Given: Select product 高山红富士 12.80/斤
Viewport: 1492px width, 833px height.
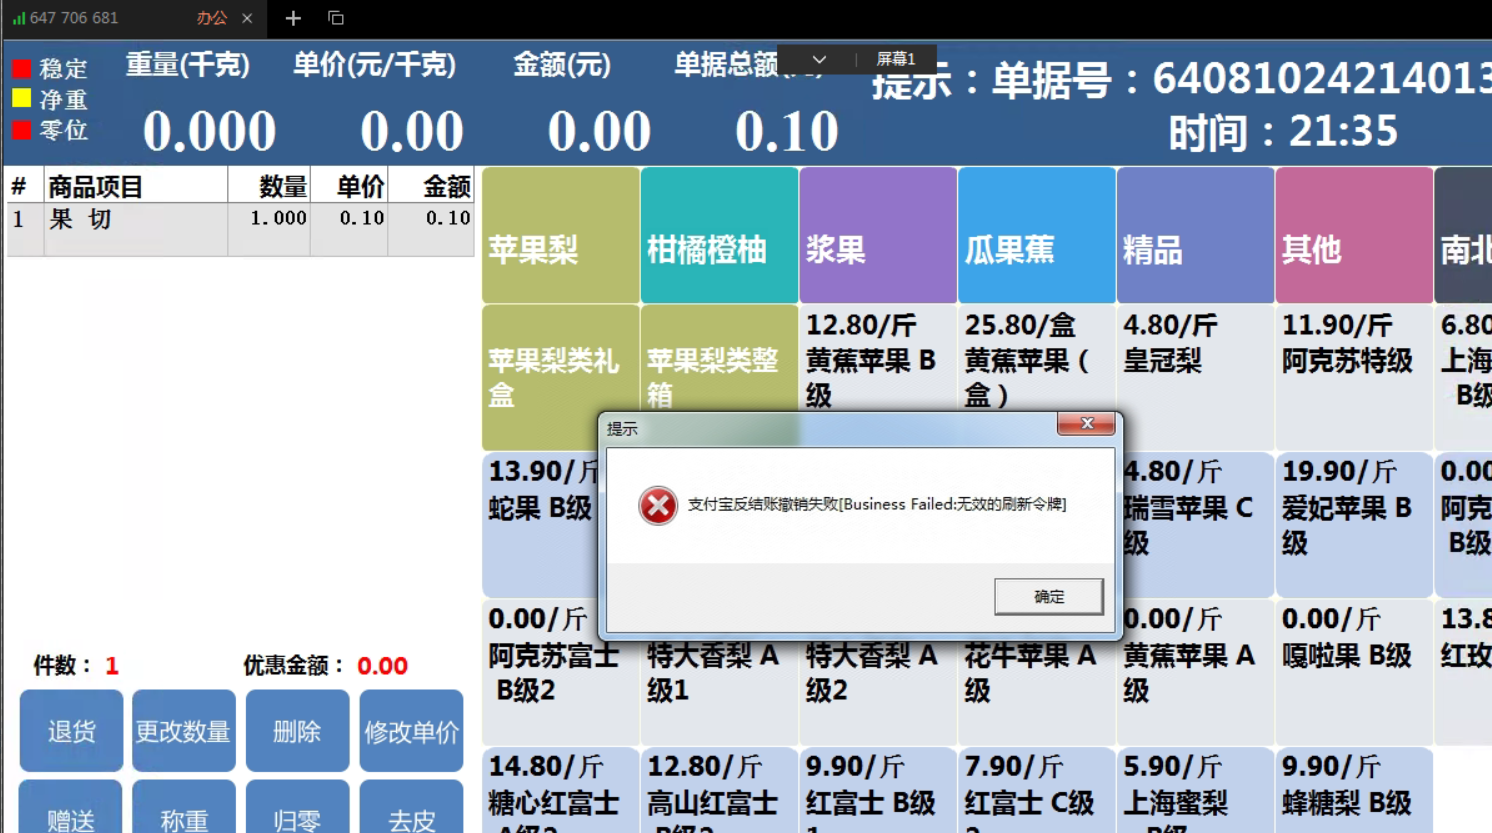Looking at the screenshot, I should tap(719, 790).
